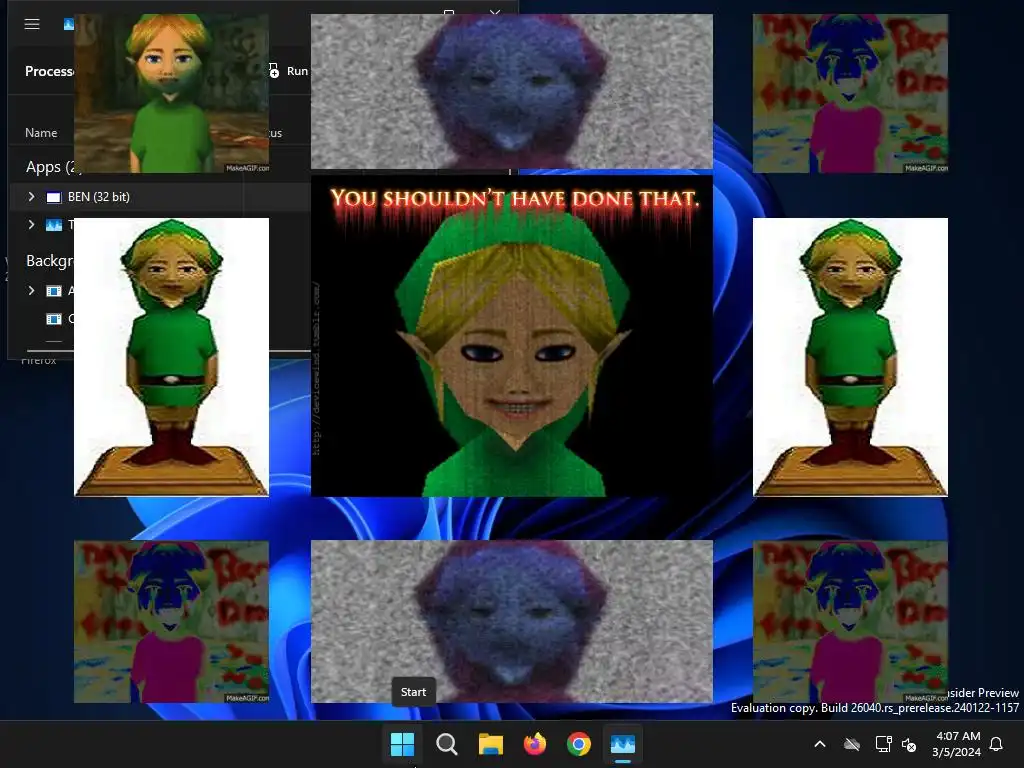Show hidden system tray icons
The image size is (1024, 768).
click(820, 744)
